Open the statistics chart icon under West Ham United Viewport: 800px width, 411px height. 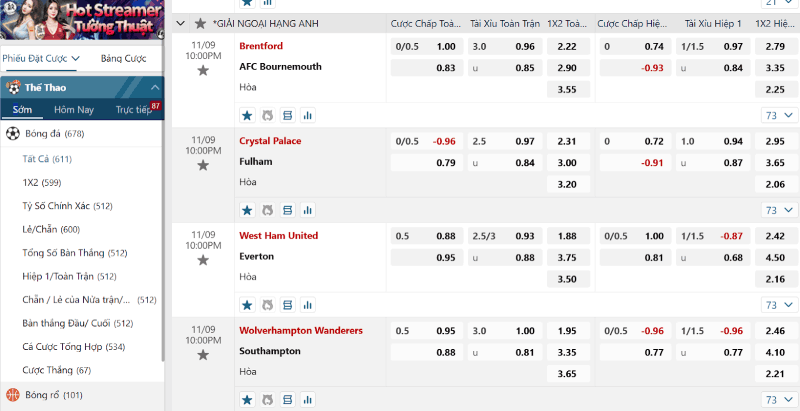tap(308, 305)
